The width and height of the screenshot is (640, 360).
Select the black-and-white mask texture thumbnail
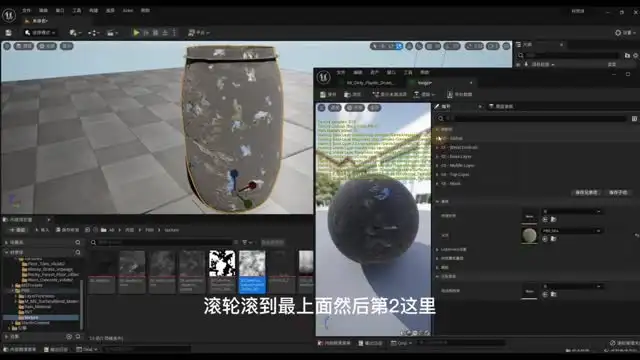point(222,264)
